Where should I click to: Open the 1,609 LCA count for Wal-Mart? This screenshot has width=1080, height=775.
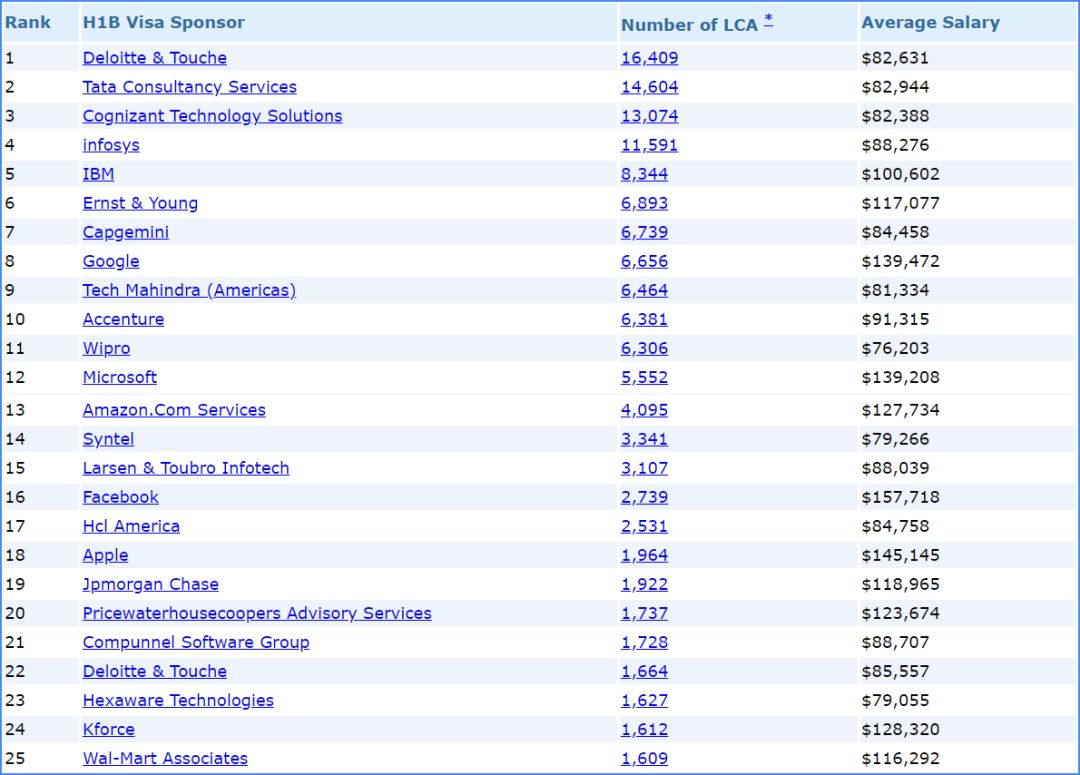pos(645,758)
